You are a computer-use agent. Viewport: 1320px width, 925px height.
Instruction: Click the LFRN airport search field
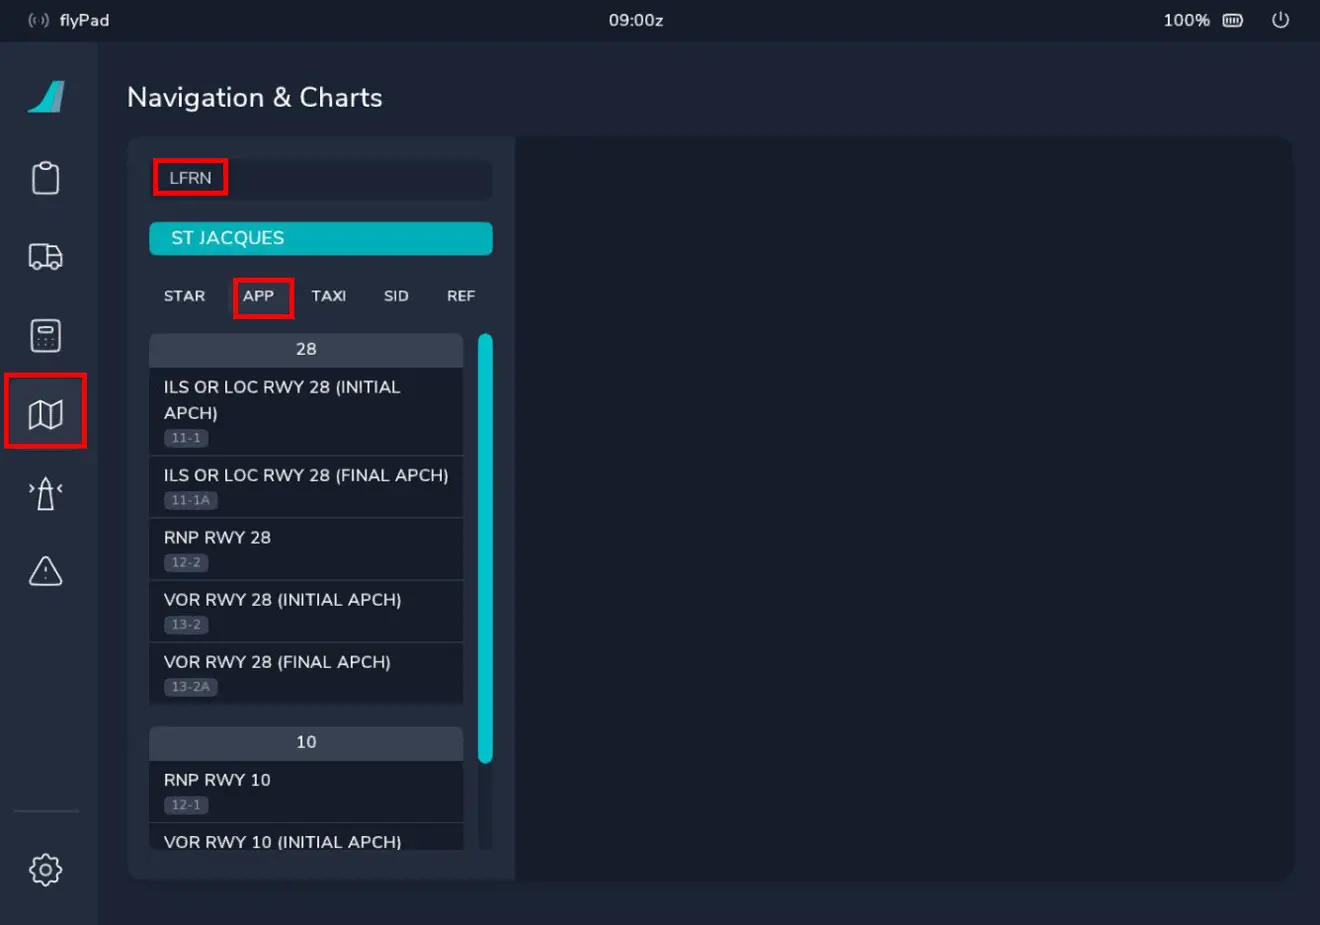(321, 178)
